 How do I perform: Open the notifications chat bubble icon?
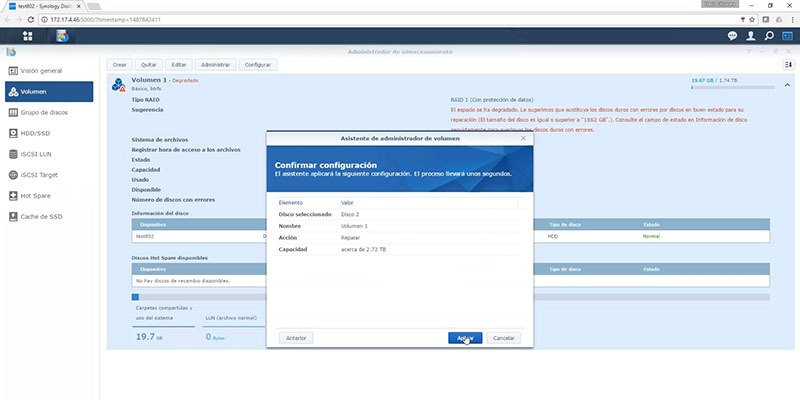point(732,36)
